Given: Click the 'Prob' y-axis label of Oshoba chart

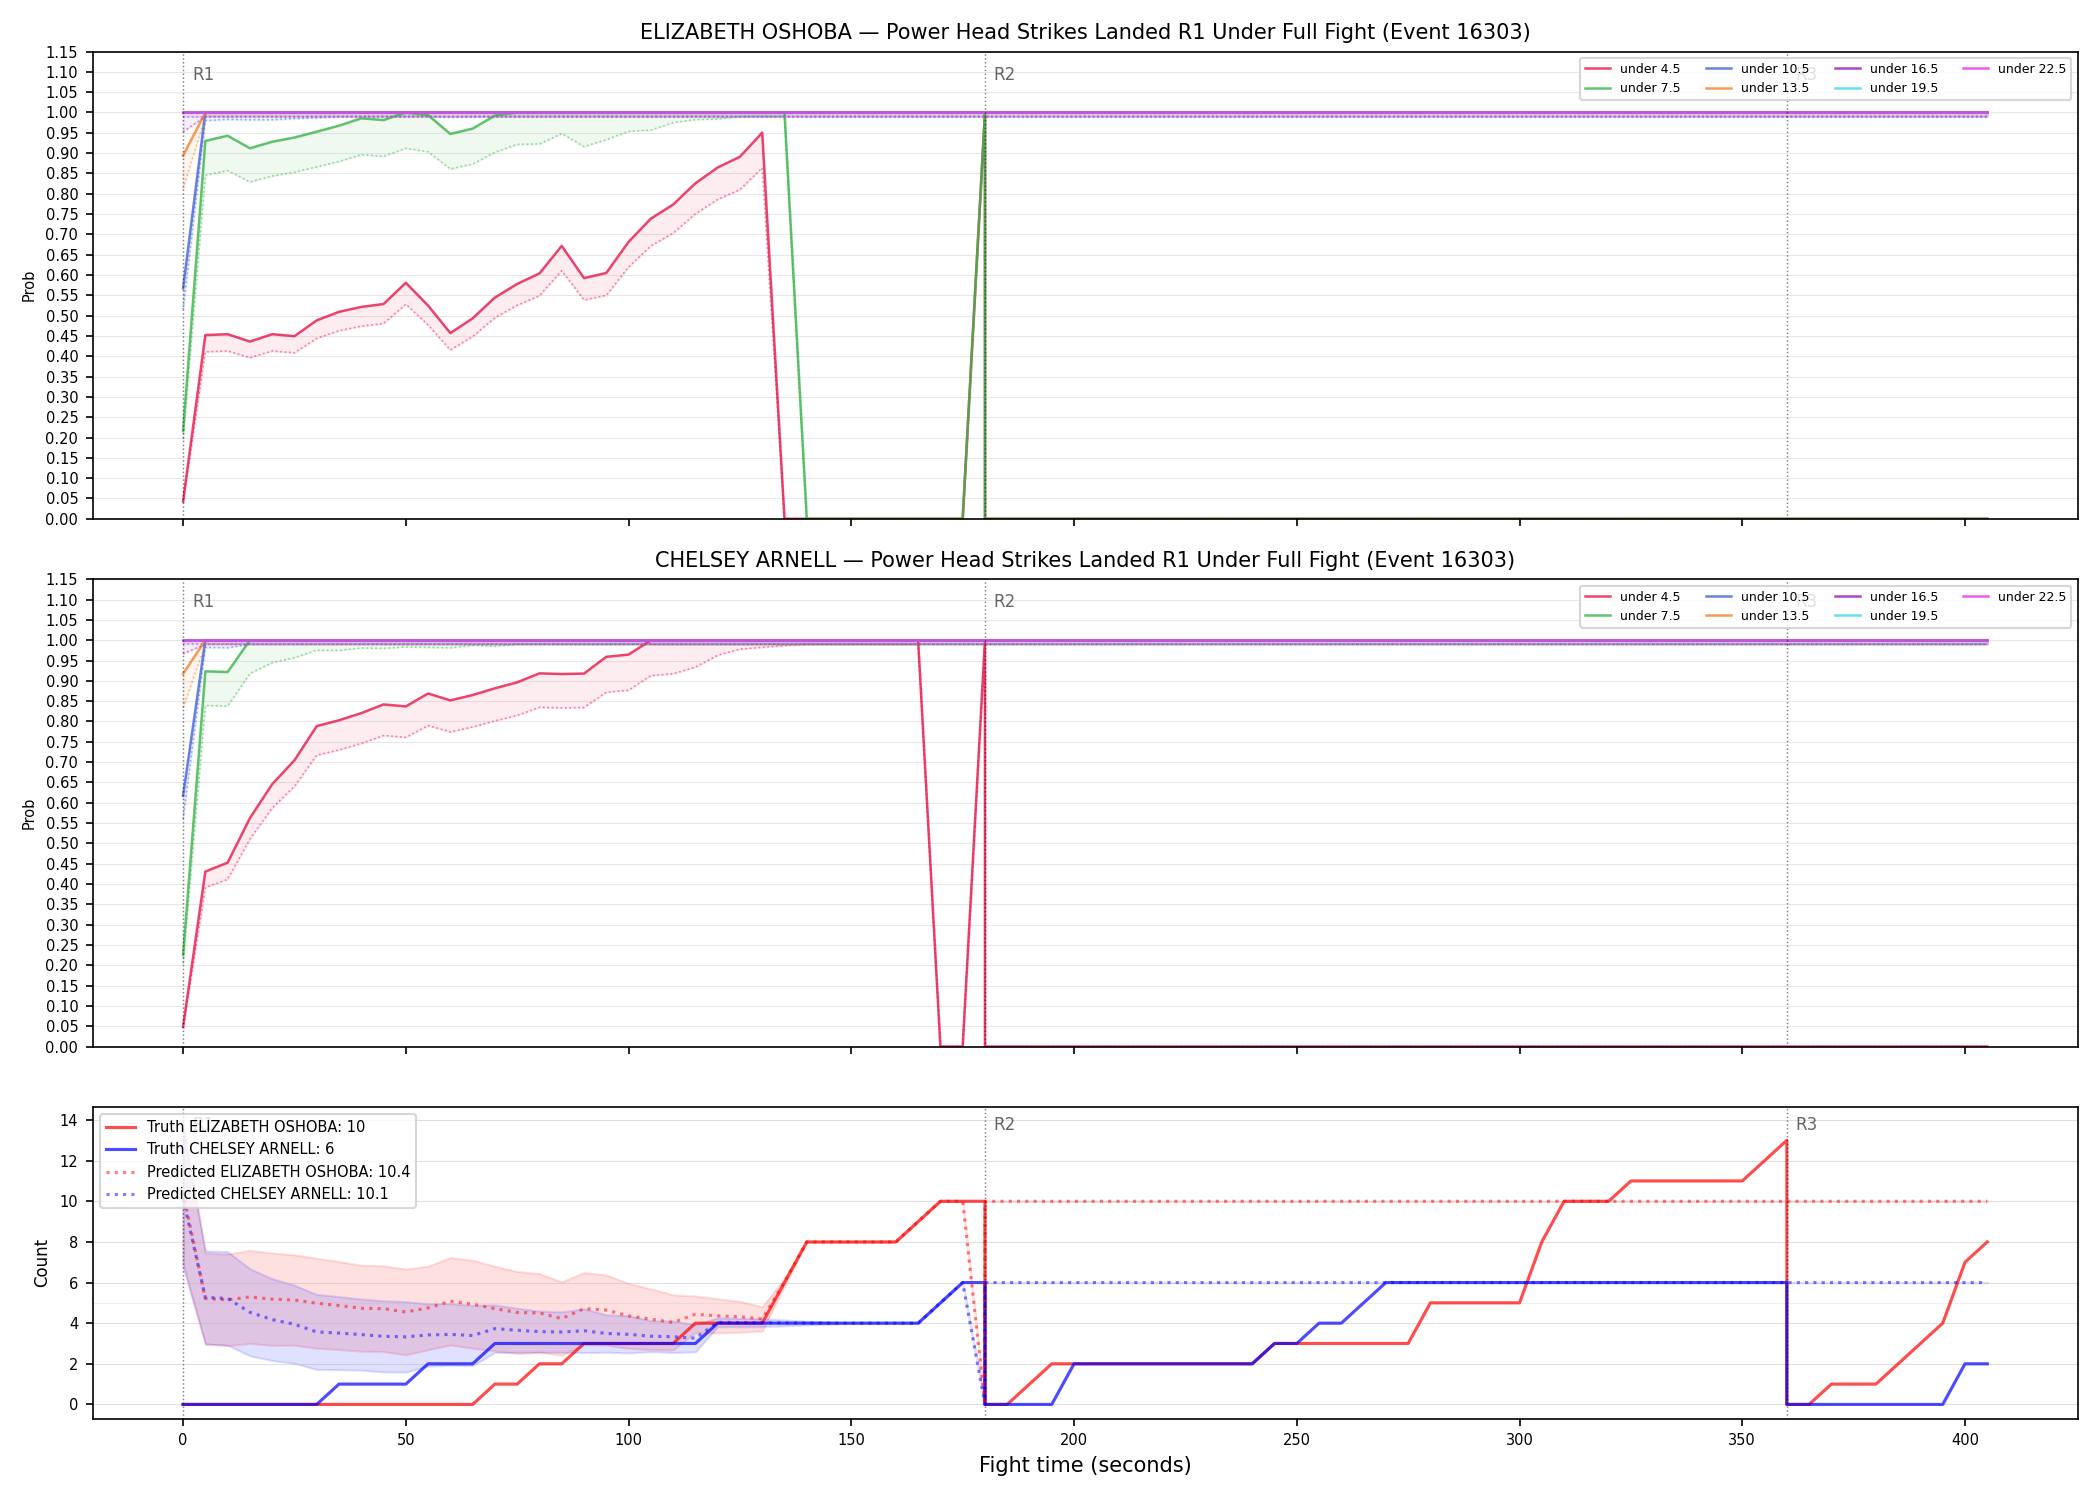Looking at the screenshot, I should click(29, 286).
